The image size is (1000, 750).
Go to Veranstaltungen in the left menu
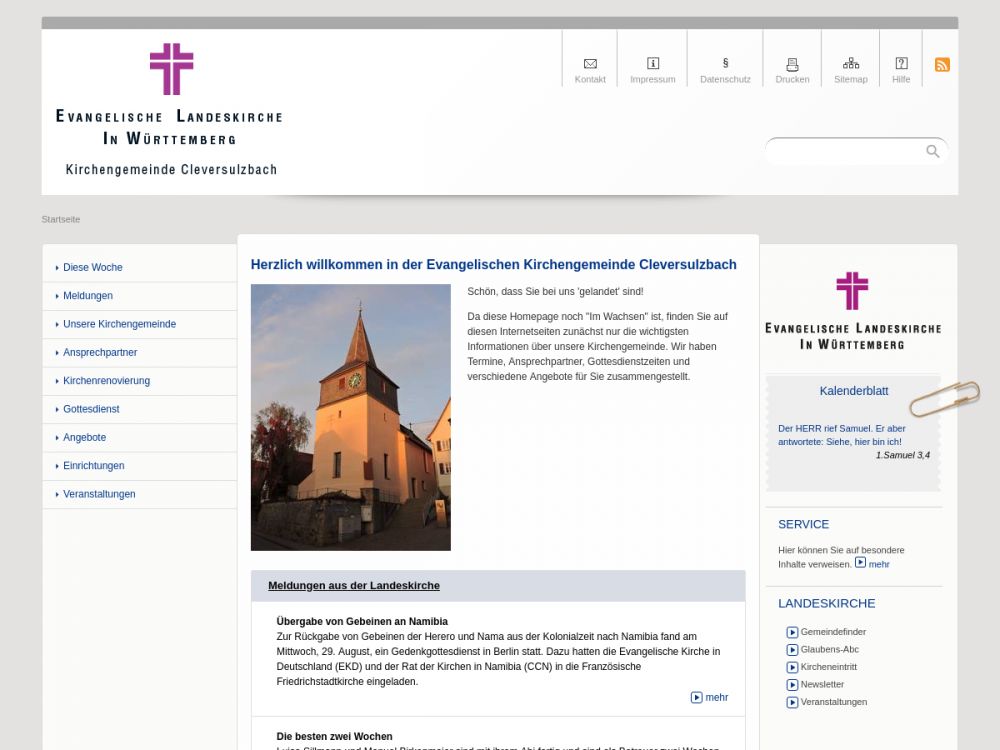click(99, 494)
